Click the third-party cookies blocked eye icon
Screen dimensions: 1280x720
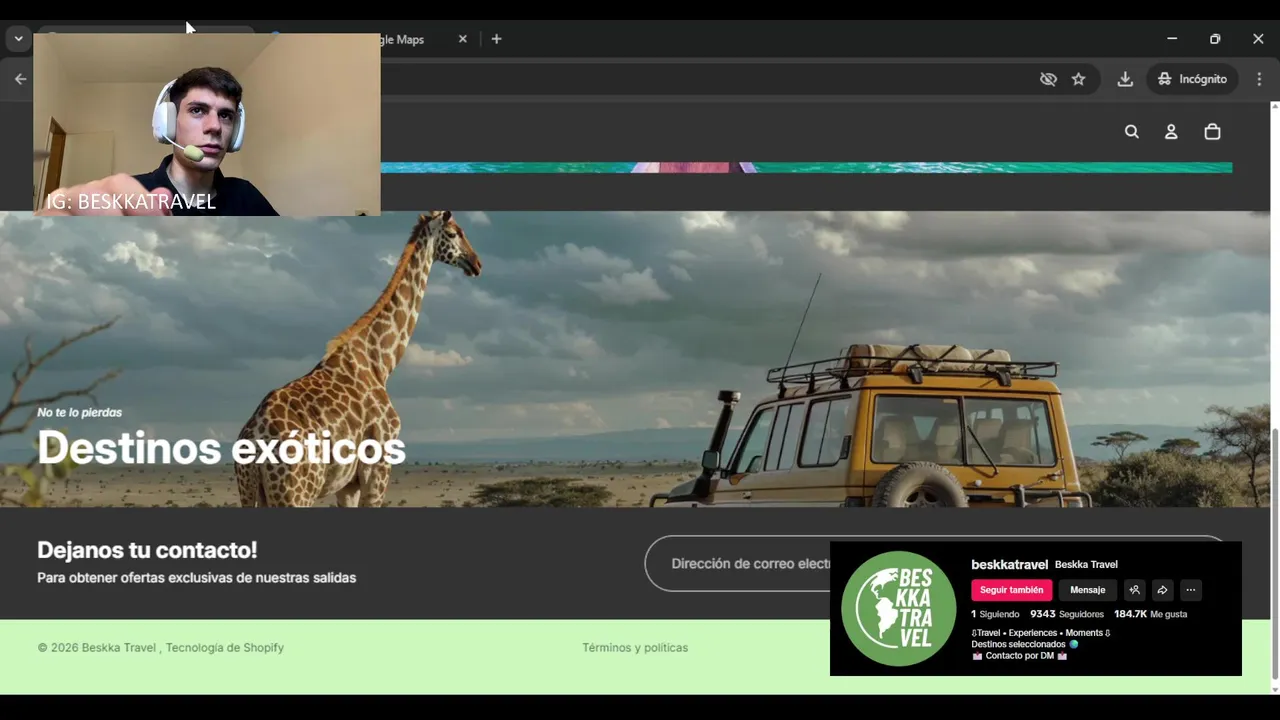(1048, 79)
